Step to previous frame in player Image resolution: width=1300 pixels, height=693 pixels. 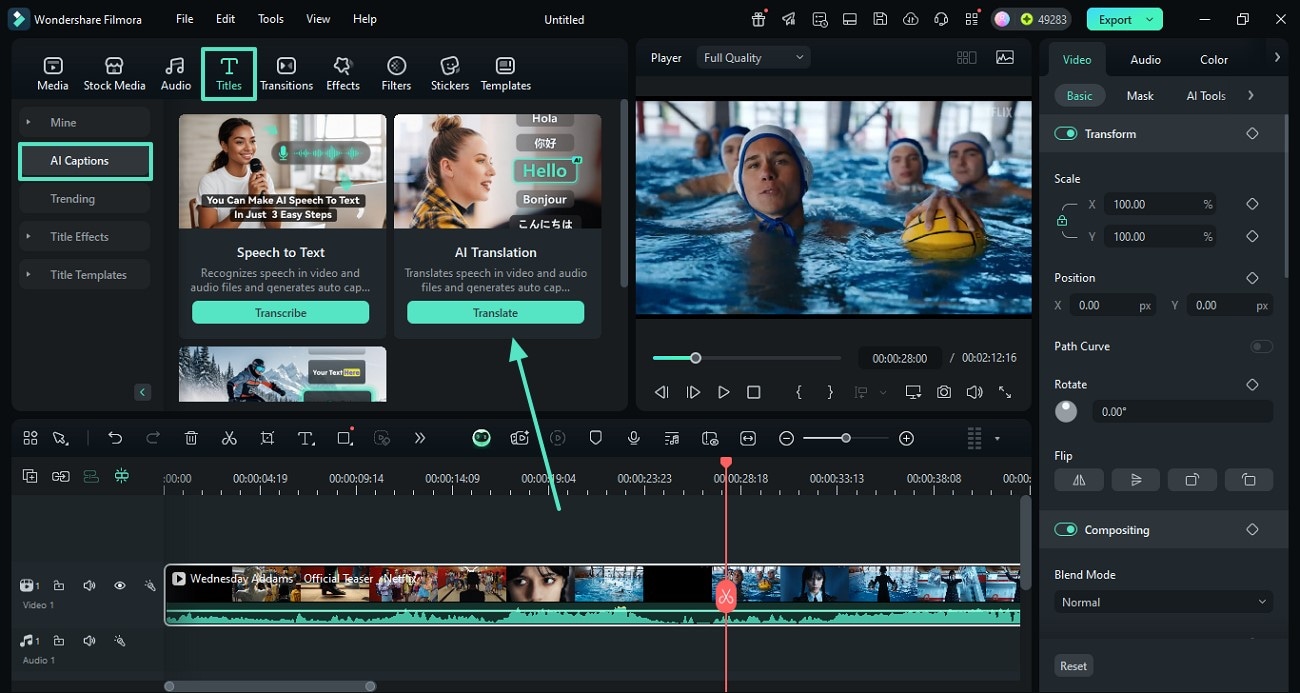coord(661,393)
